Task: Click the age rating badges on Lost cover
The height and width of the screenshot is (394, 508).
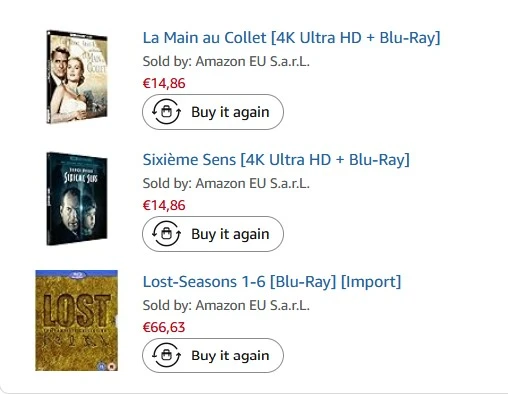Action: (x=107, y=366)
